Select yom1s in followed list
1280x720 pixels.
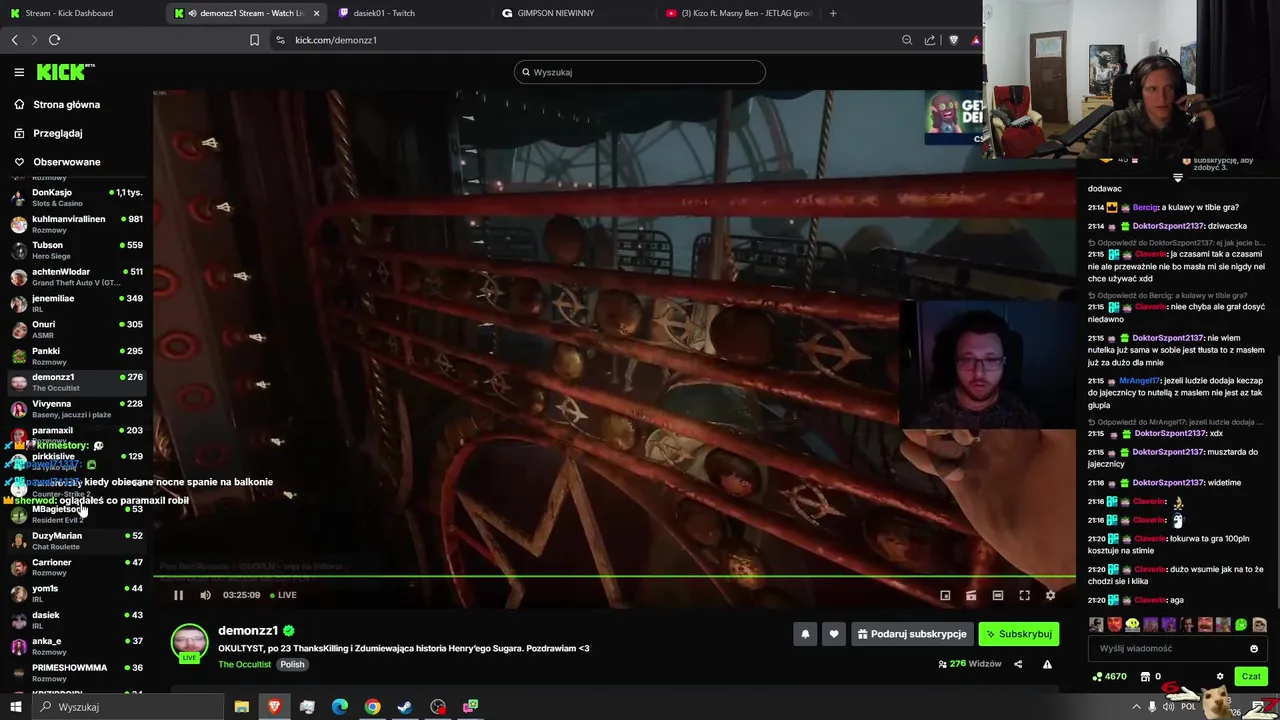coord(76,594)
